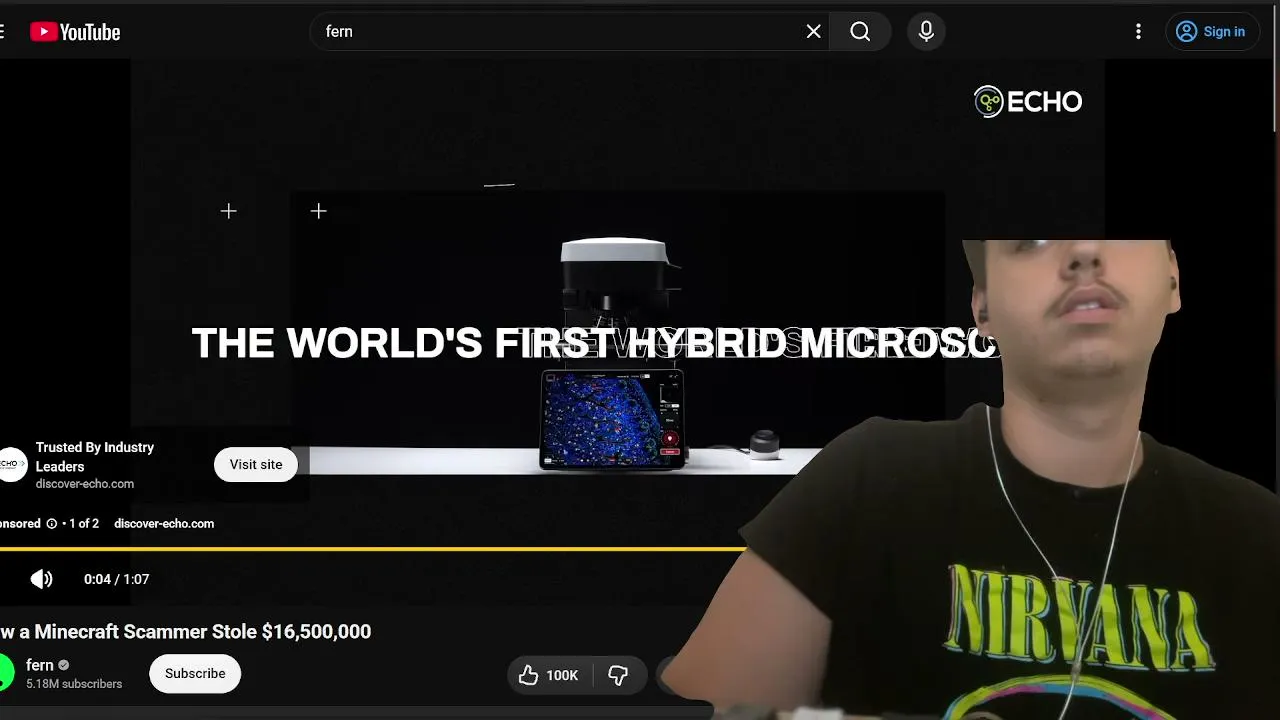This screenshot has width=1280, height=720.
Task: Click the microscope tablet in the ad video
Action: tap(612, 419)
